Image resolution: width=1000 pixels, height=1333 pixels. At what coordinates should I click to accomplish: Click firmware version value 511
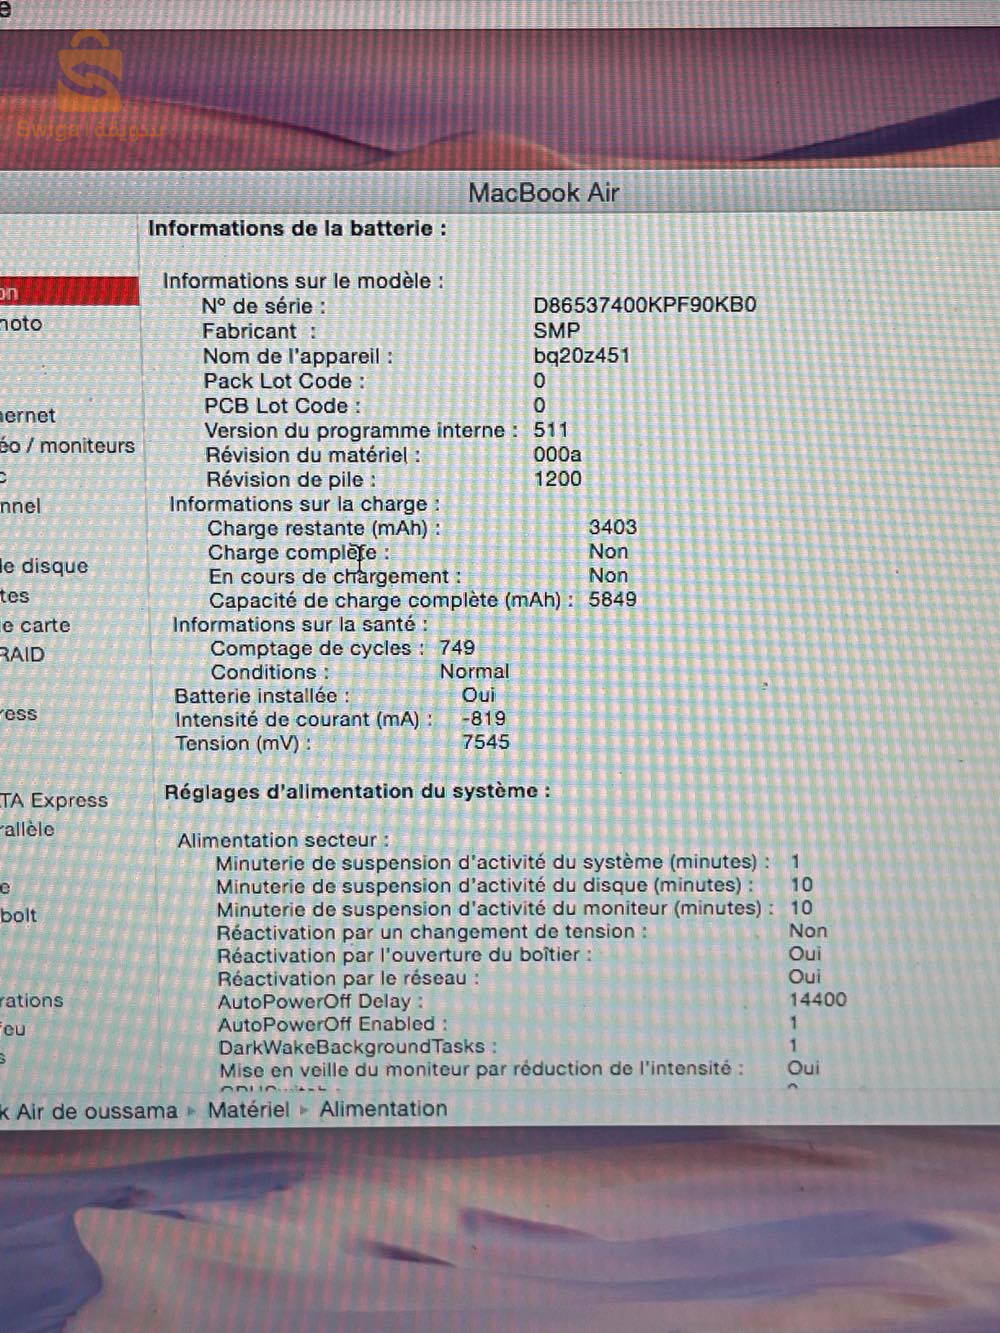pos(551,430)
